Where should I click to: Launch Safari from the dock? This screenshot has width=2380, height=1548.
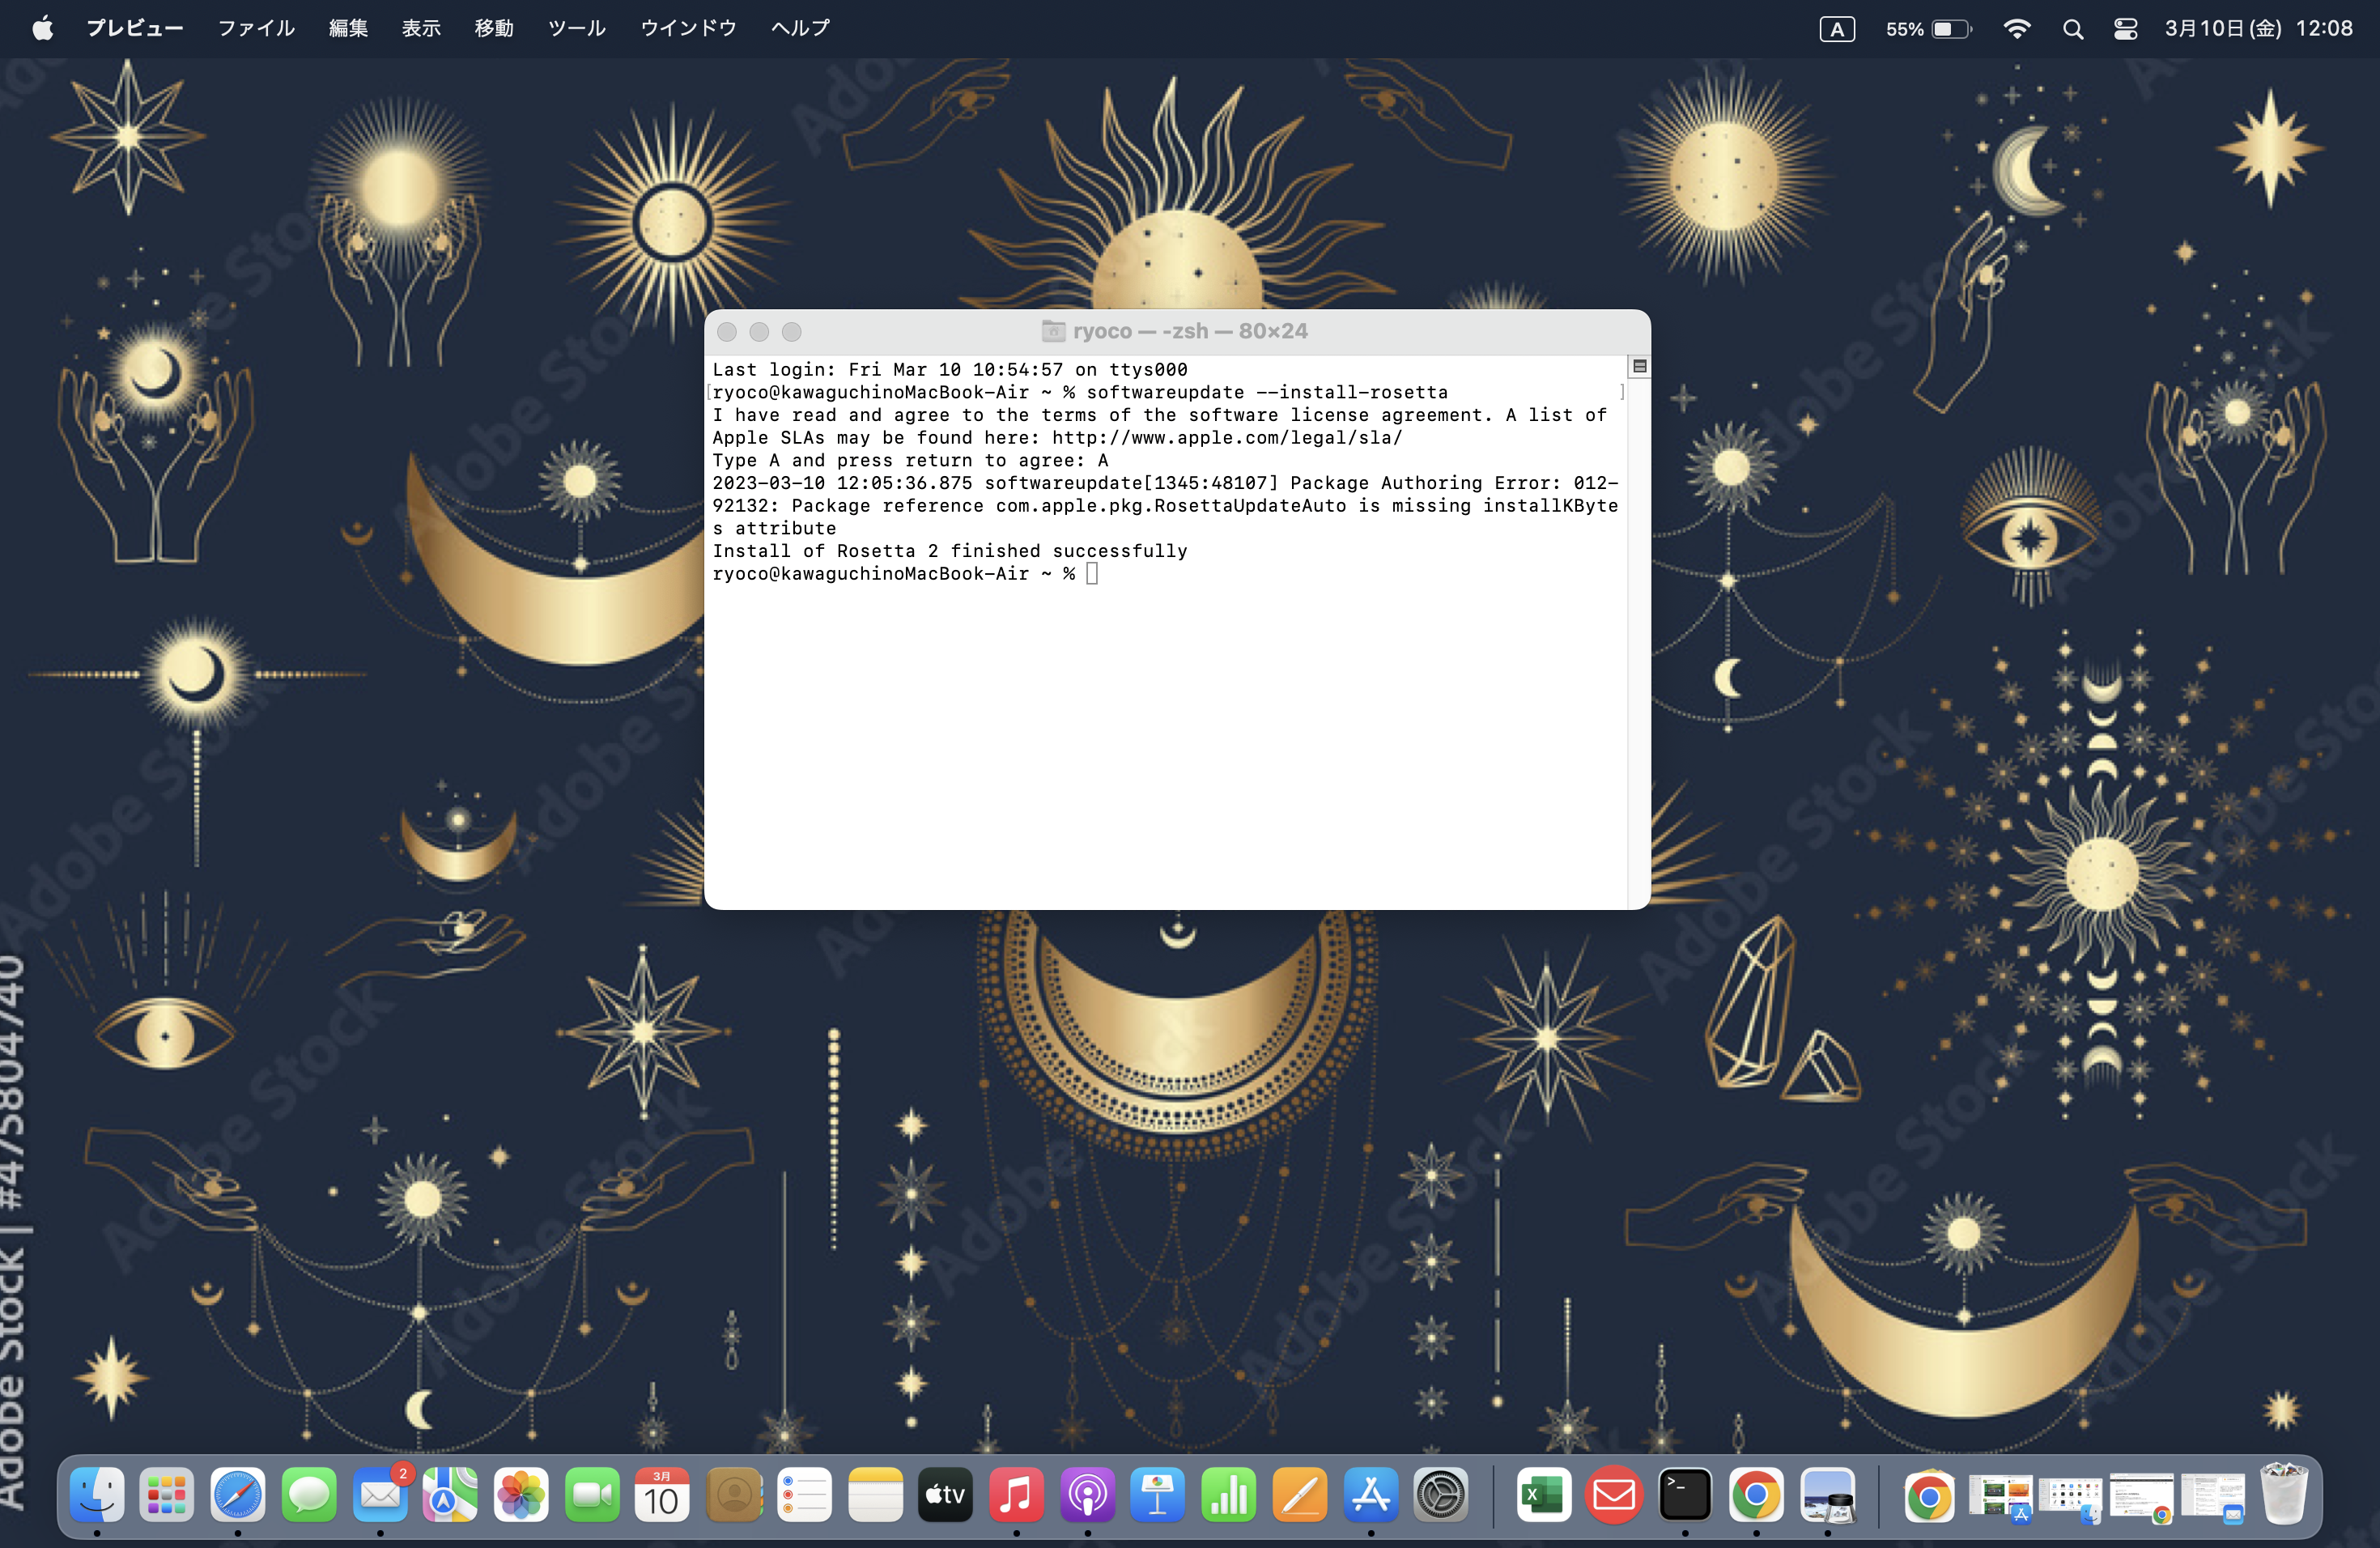(x=238, y=1496)
